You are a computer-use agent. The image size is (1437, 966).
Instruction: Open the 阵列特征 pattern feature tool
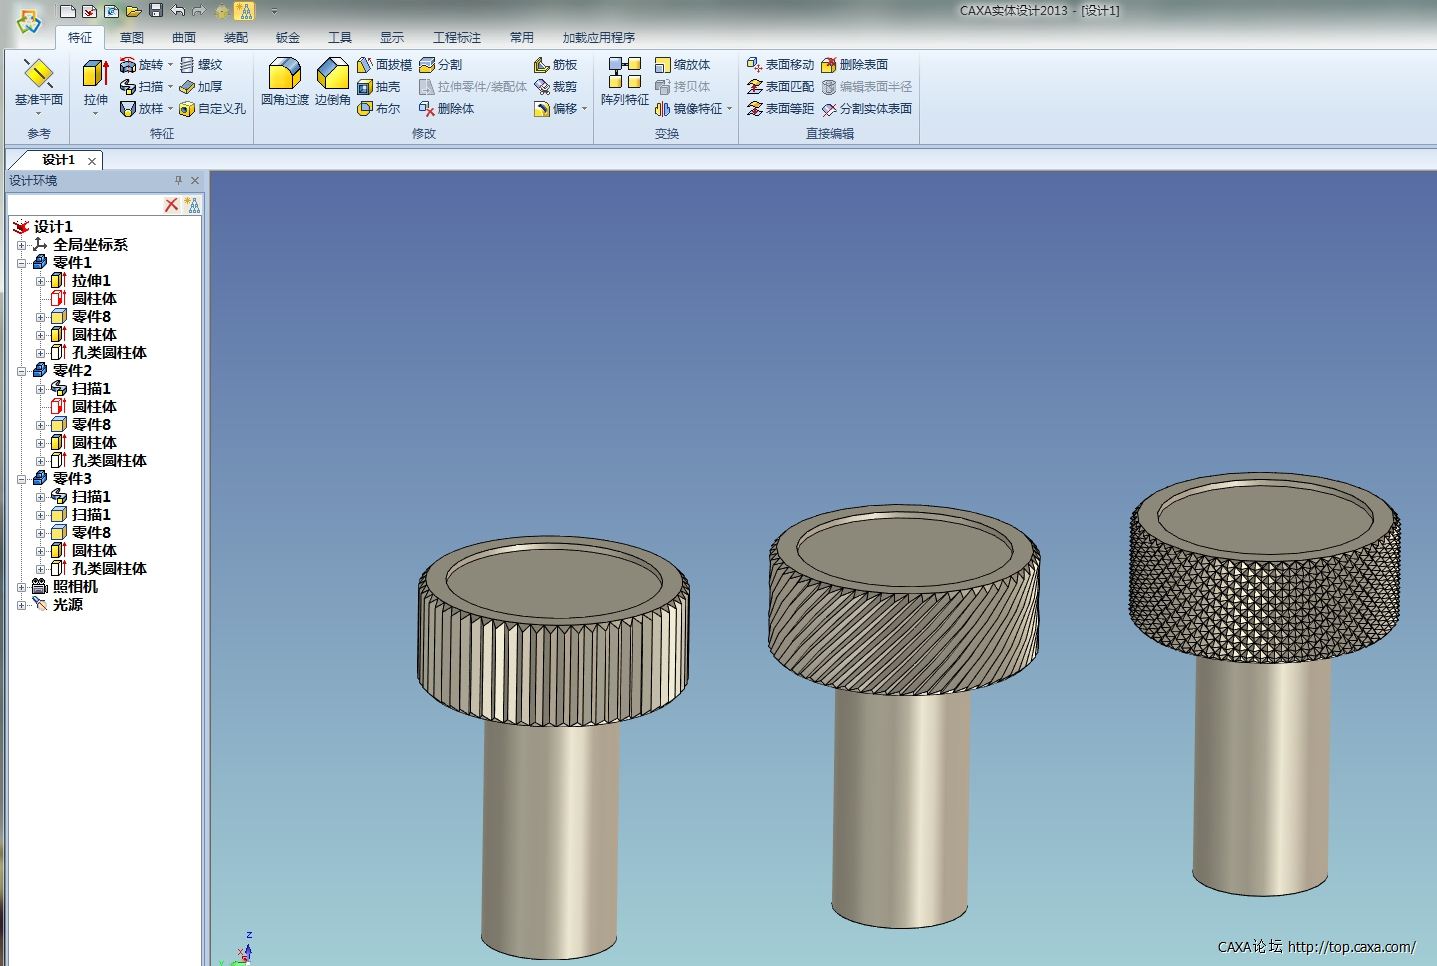(x=624, y=80)
